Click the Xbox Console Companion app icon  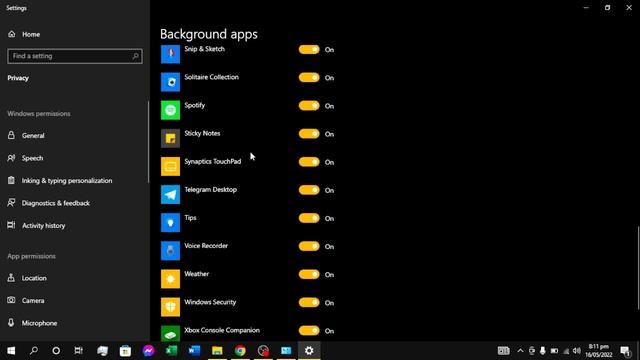[170, 333]
